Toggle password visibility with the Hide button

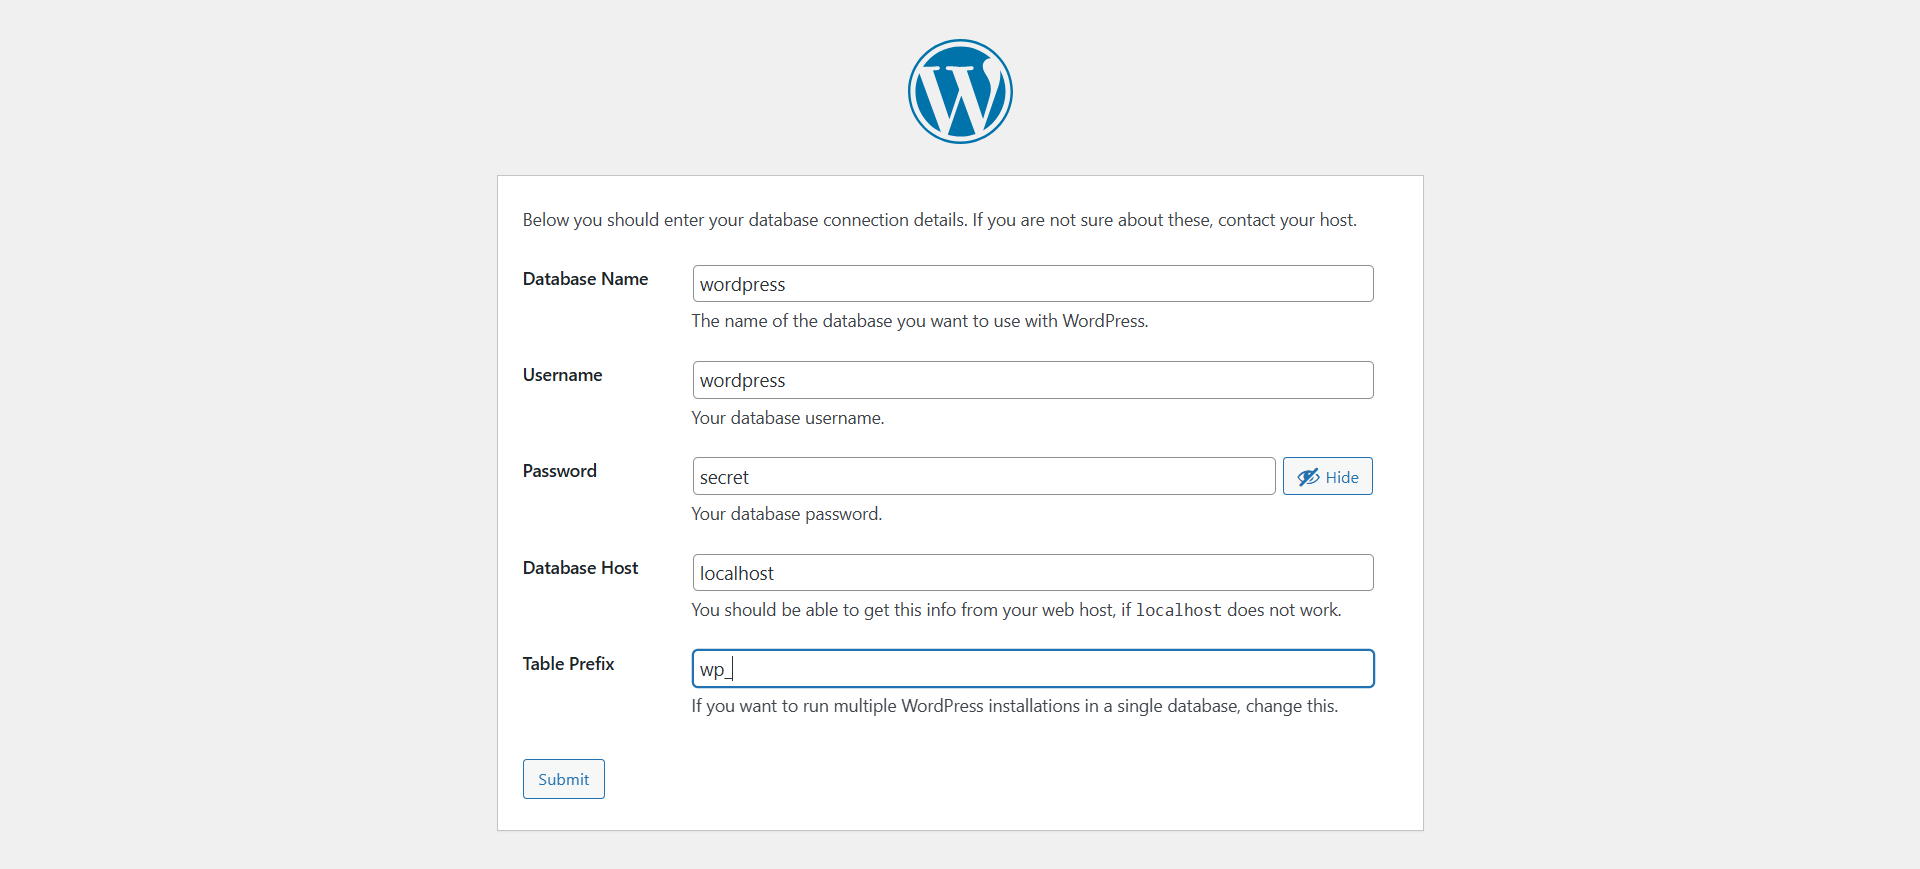click(x=1327, y=477)
